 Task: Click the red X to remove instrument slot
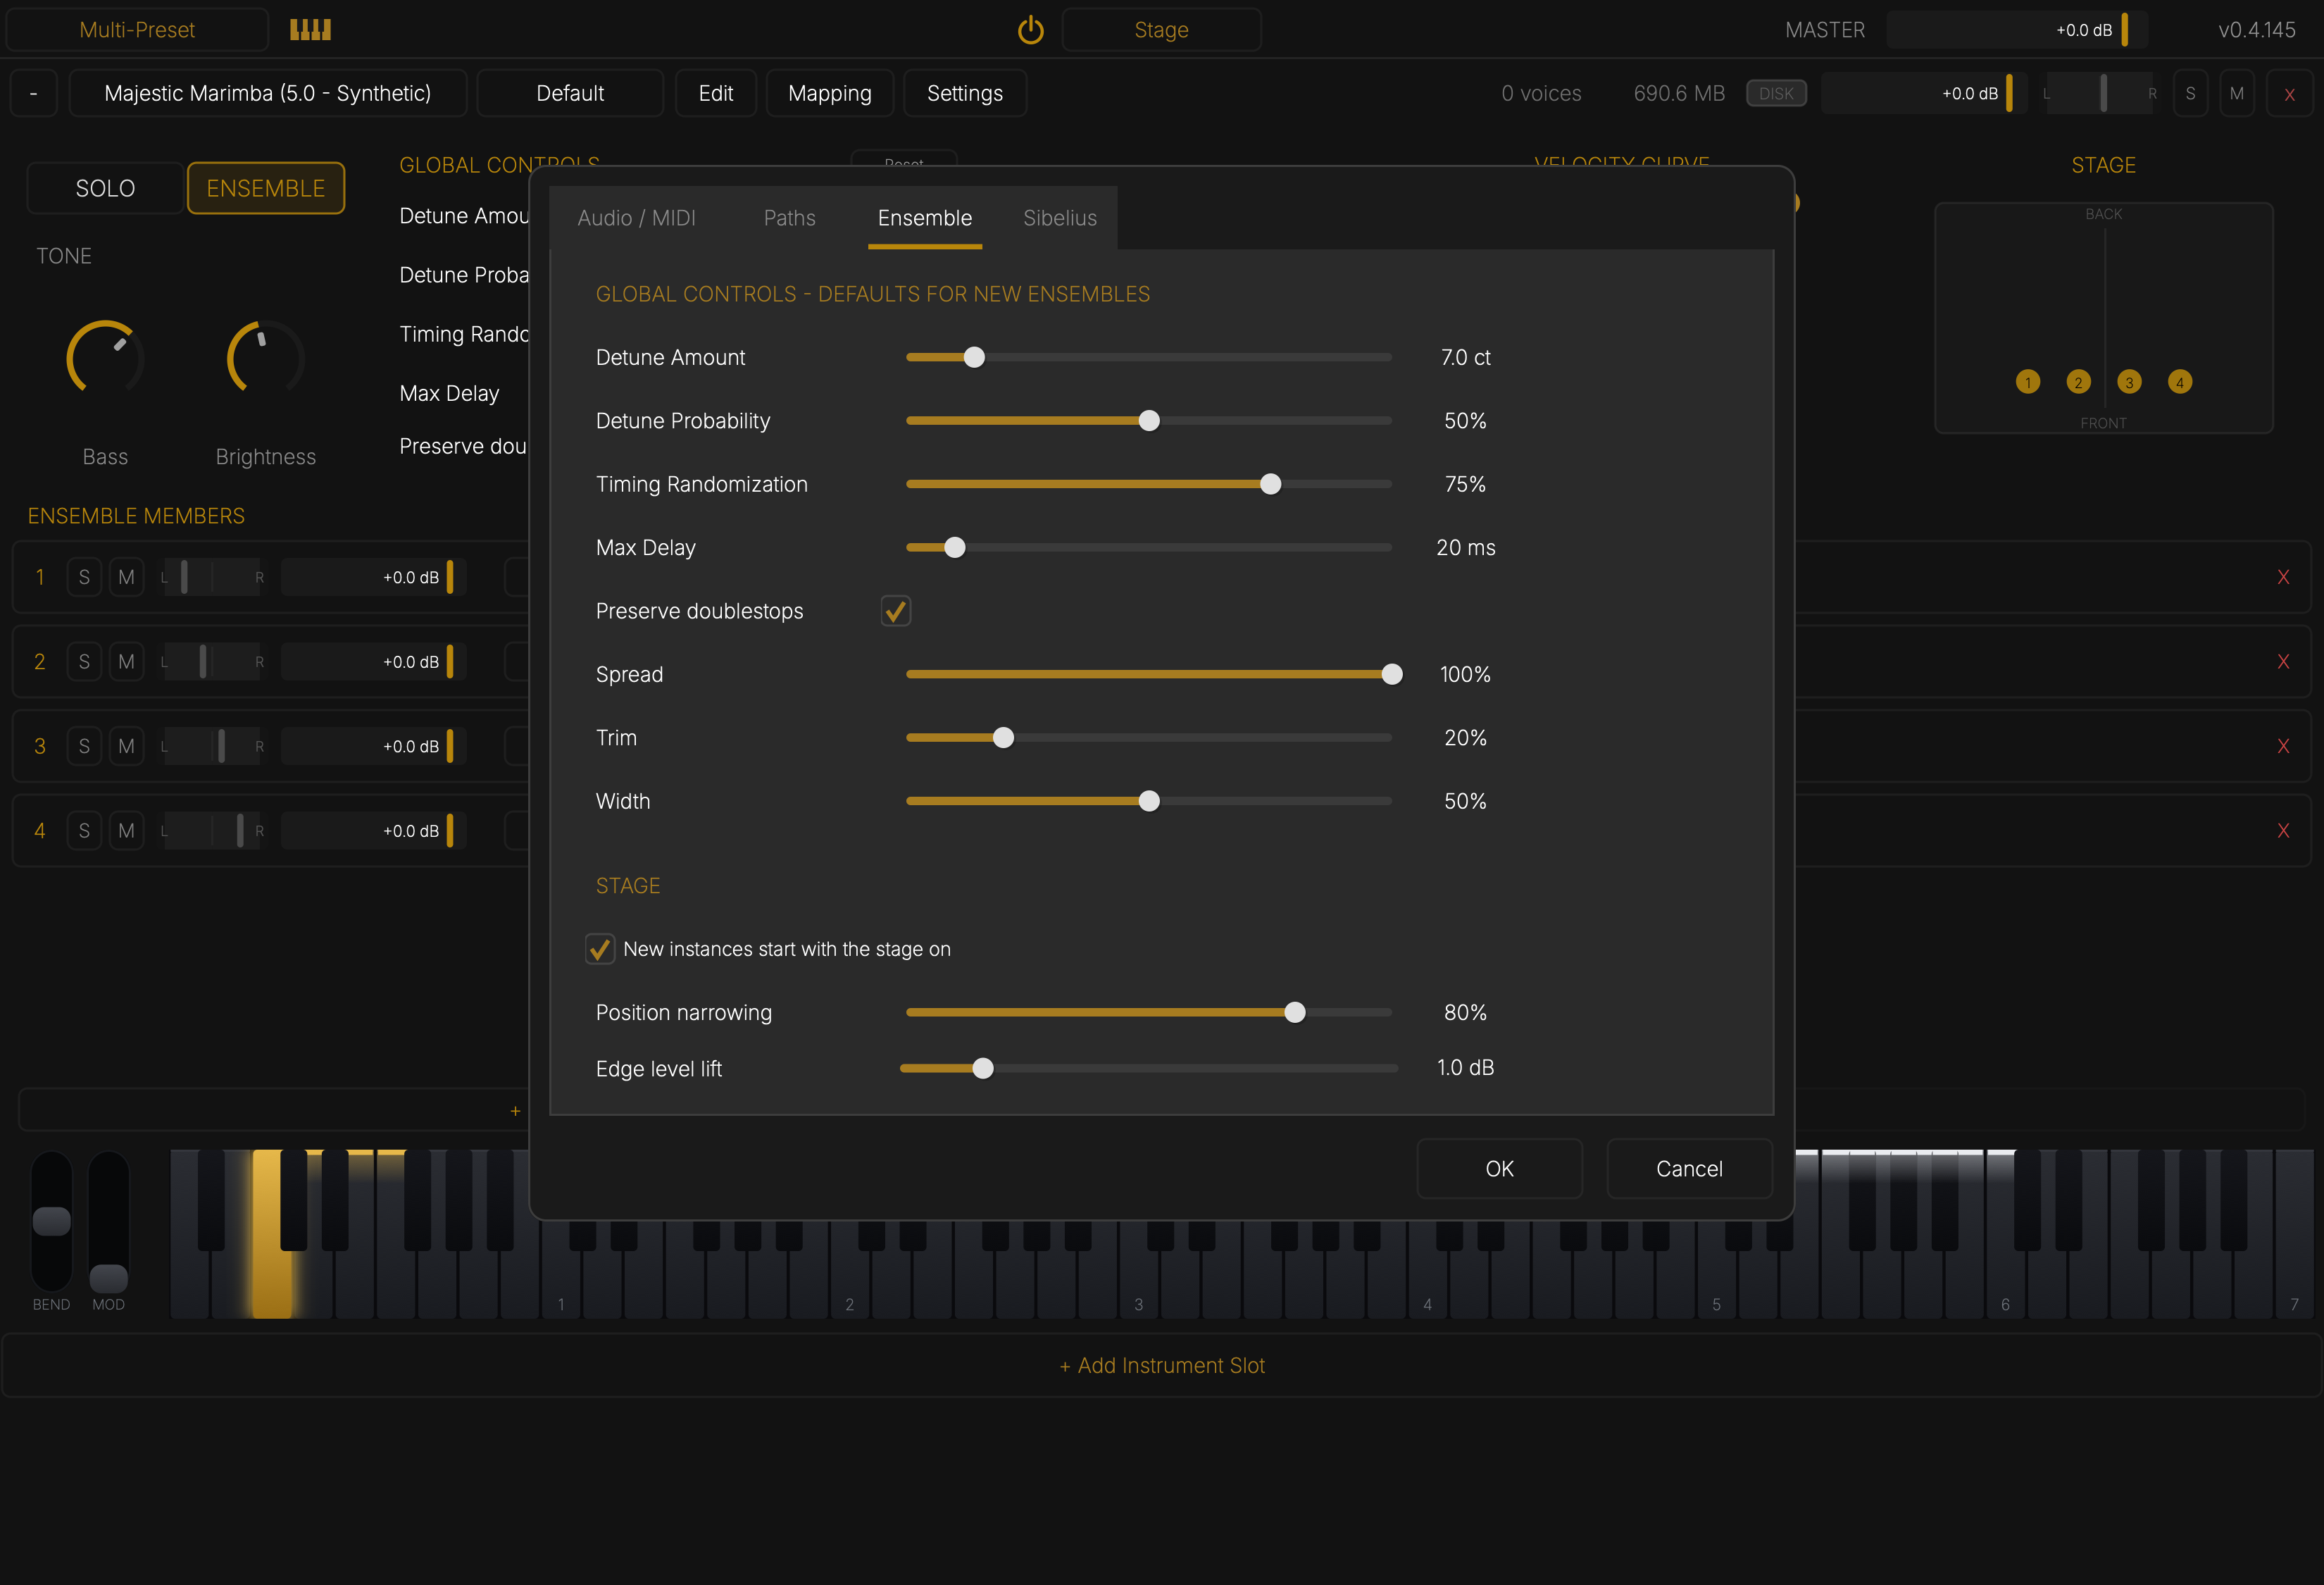[2289, 94]
